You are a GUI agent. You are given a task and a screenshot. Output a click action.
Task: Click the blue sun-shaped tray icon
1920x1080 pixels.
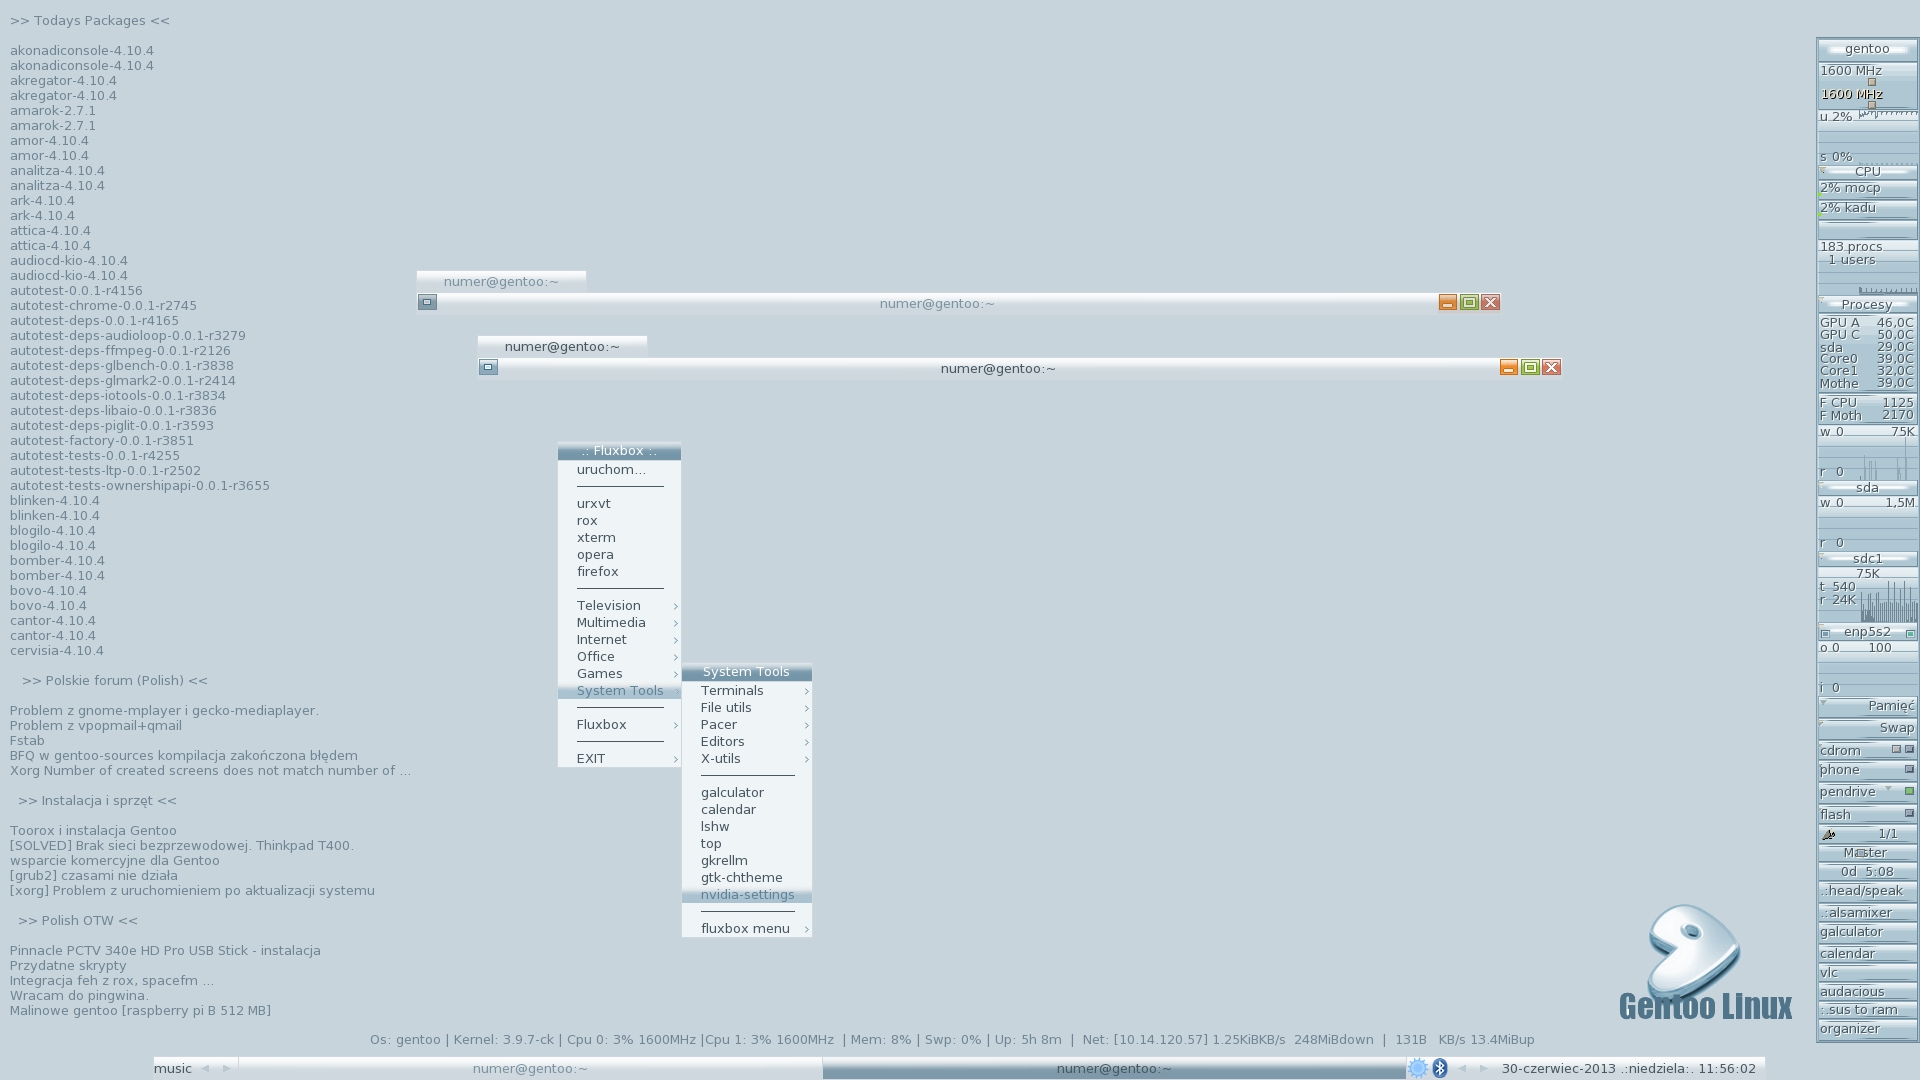coord(1417,1068)
